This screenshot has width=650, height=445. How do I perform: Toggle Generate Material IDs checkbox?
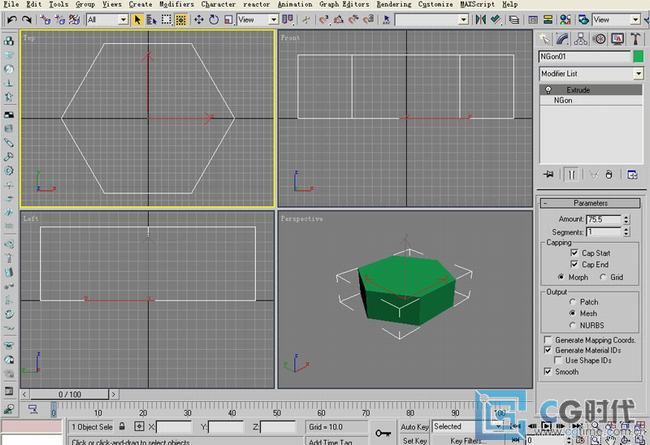[x=548, y=350]
